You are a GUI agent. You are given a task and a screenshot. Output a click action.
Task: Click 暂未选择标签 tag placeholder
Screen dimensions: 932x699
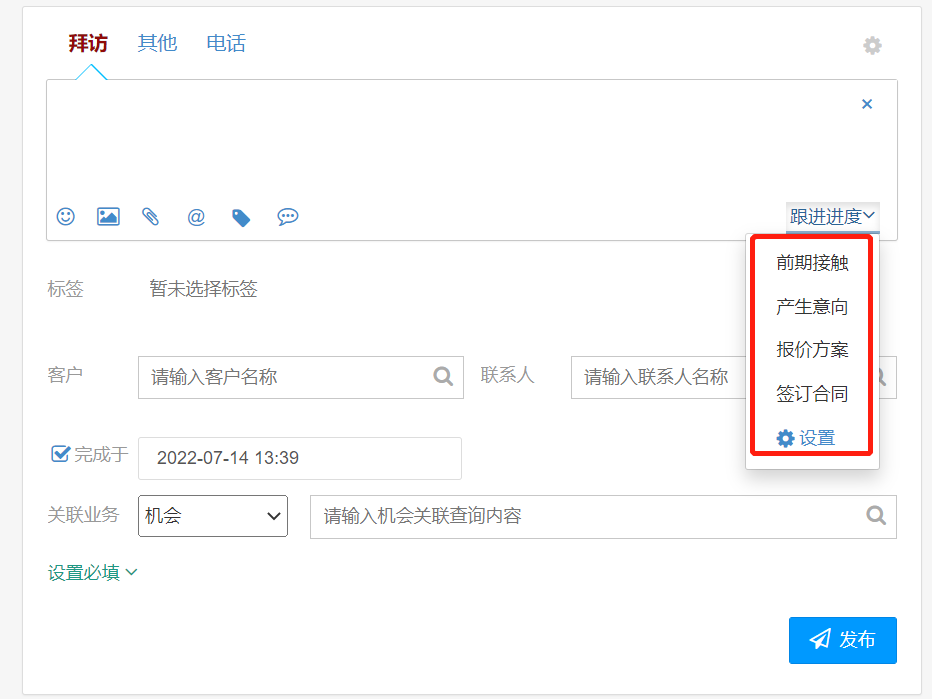pos(203,289)
